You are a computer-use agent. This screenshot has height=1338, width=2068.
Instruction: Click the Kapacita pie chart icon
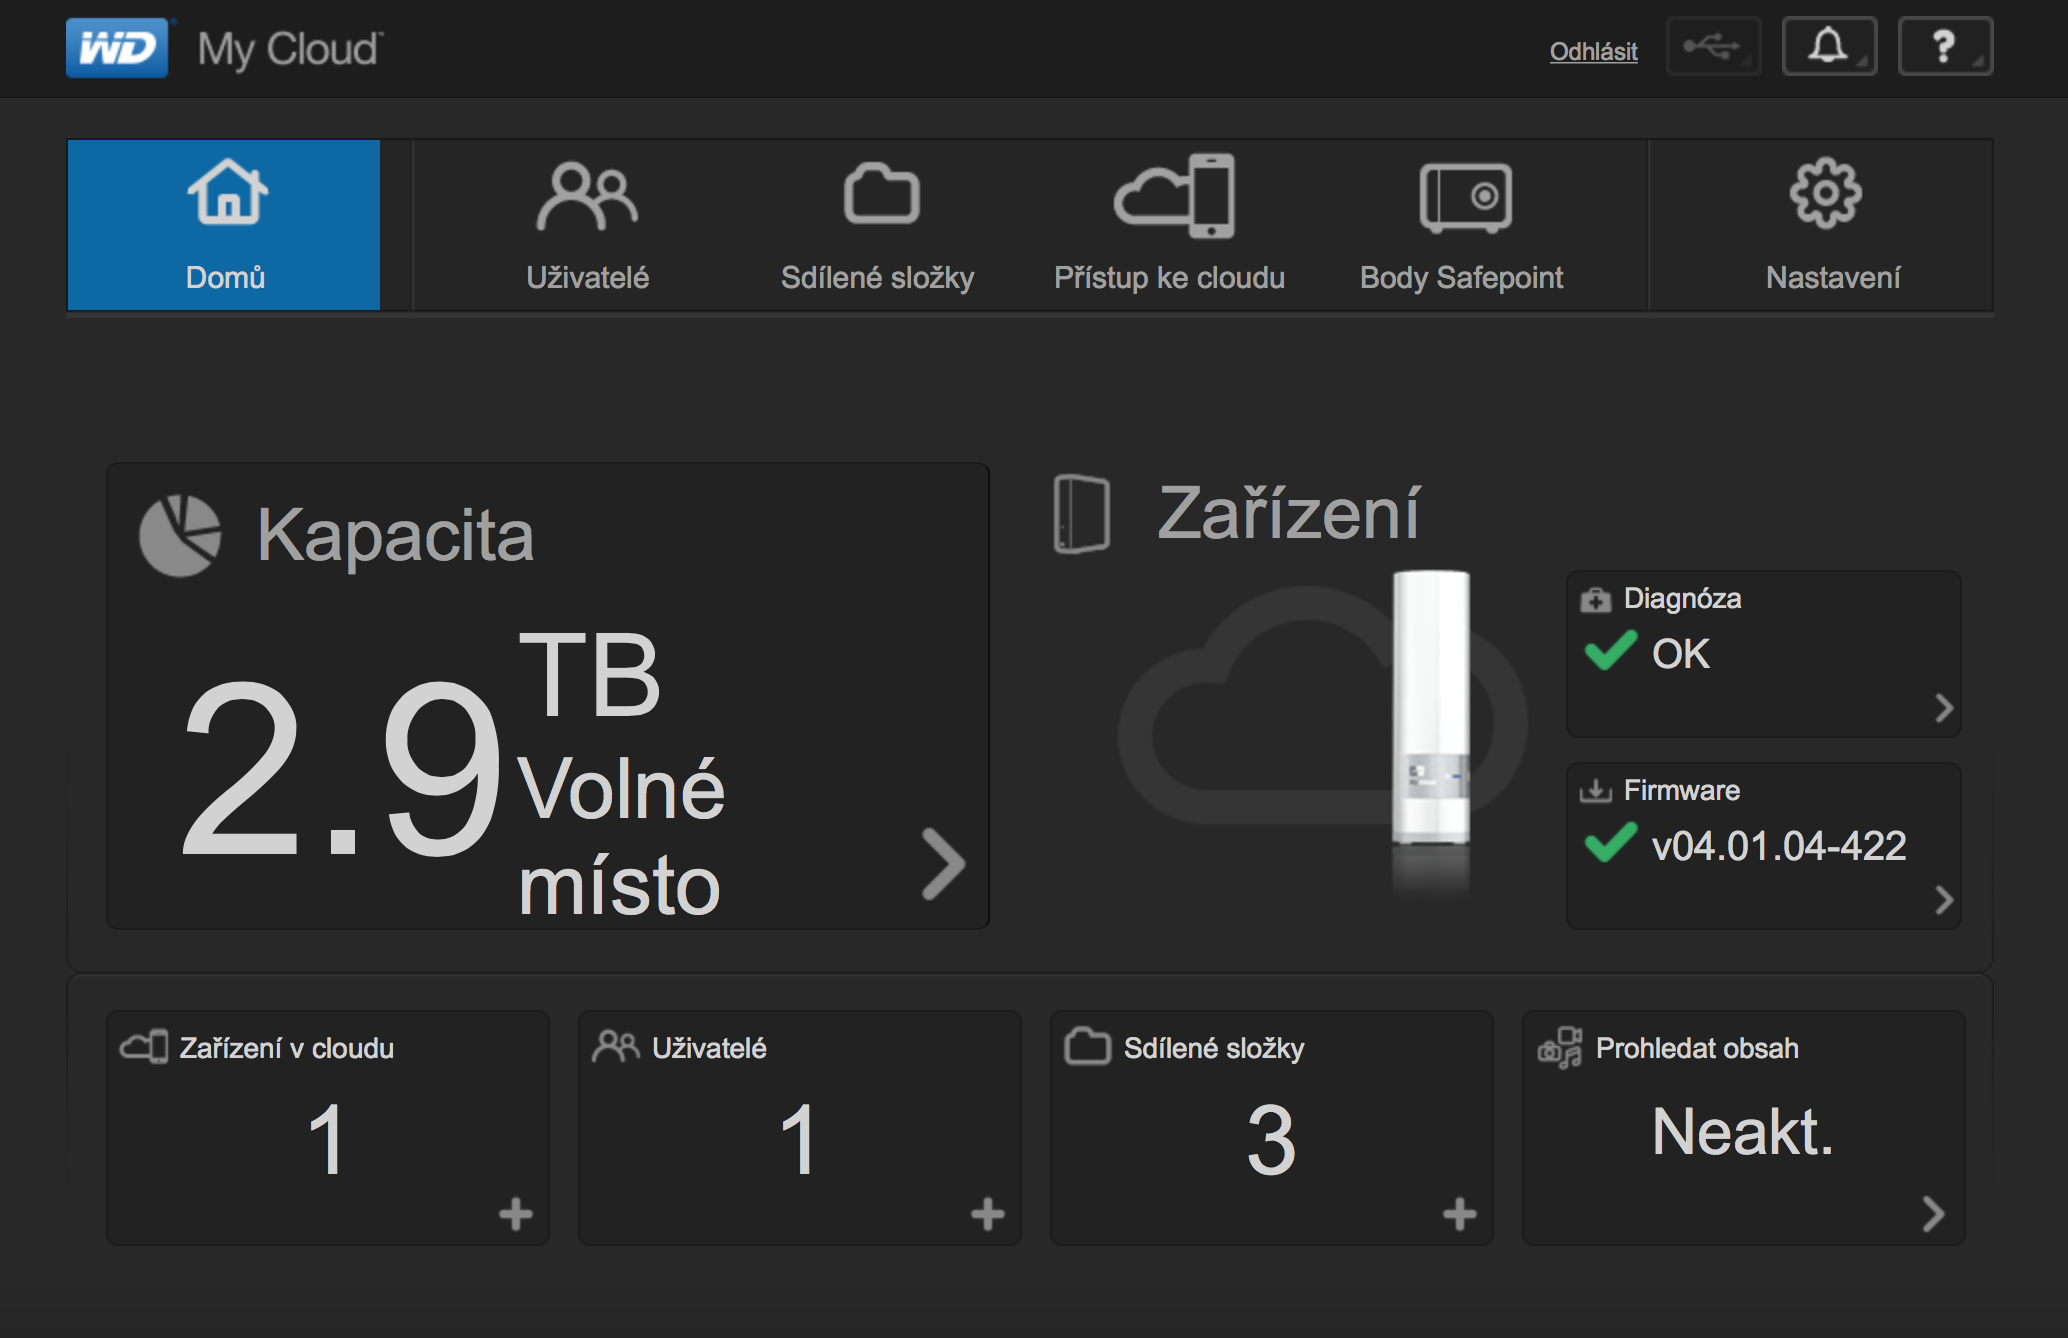(180, 536)
